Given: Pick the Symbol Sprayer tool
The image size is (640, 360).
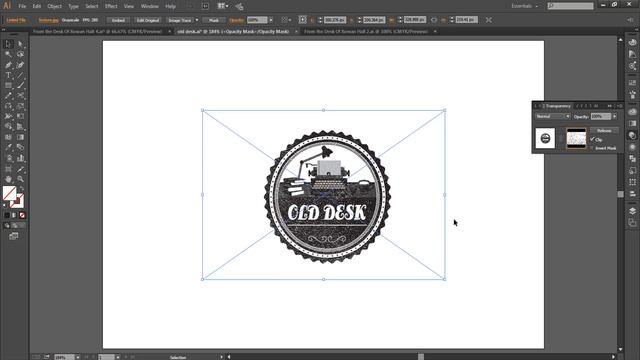Looking at the screenshot, I should [x=8, y=158].
